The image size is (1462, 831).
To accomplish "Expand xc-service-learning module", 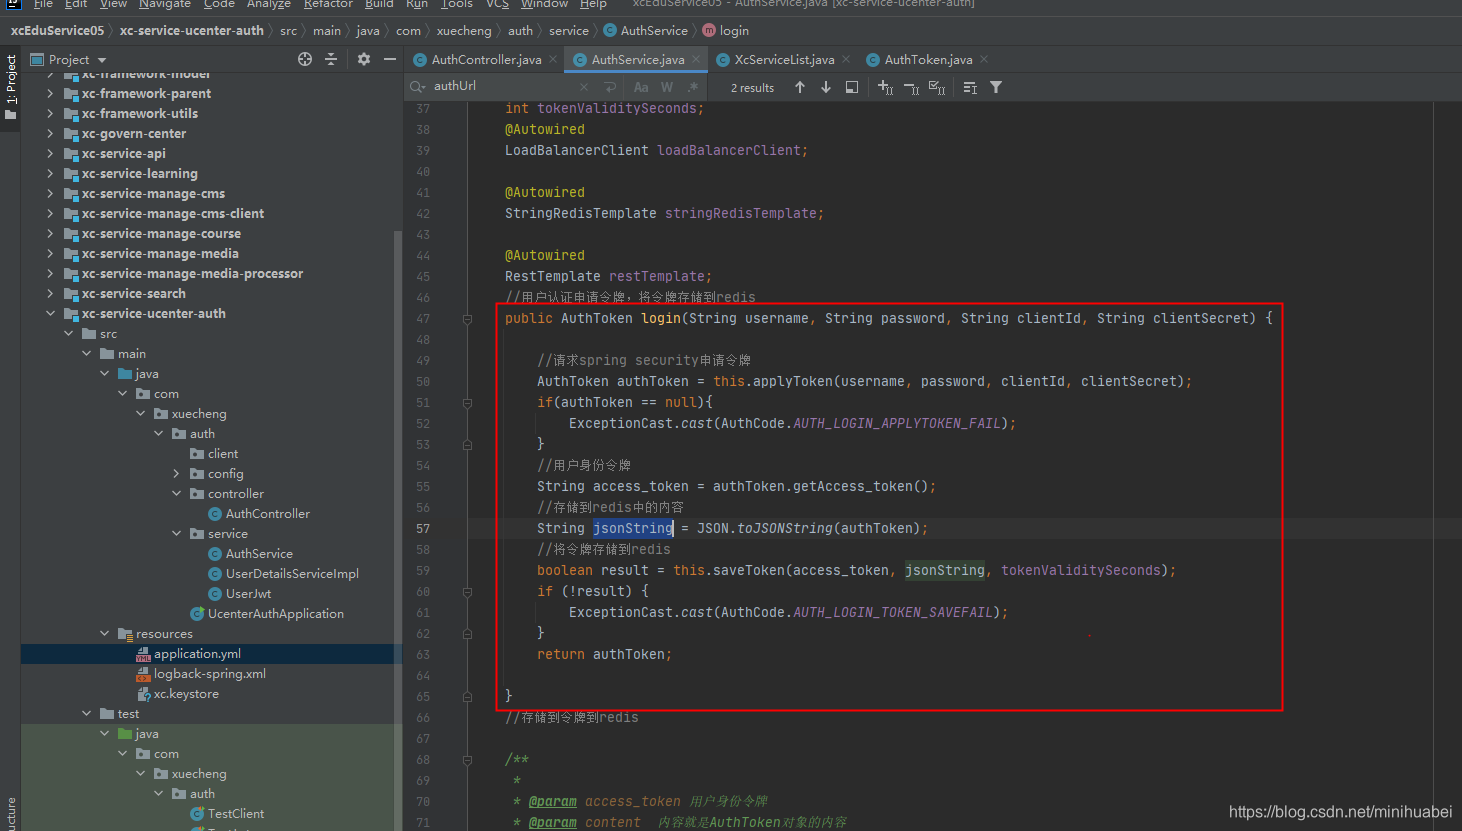I will tap(50, 174).
